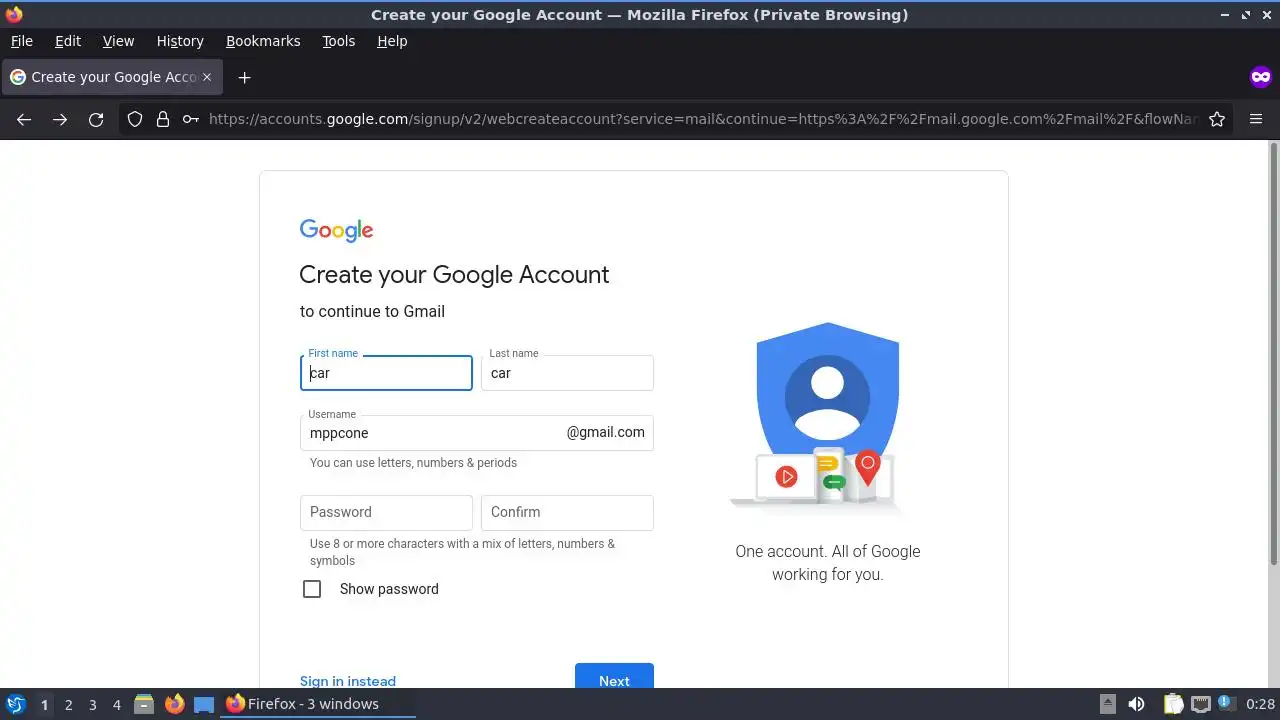Click the Password field
Viewport: 1280px width, 720px height.
point(386,512)
